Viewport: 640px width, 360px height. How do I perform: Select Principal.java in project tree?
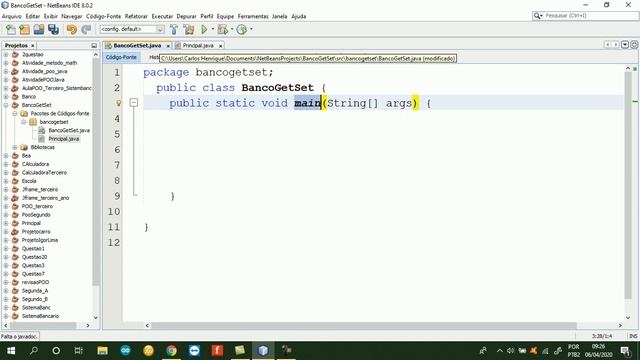coord(64,139)
